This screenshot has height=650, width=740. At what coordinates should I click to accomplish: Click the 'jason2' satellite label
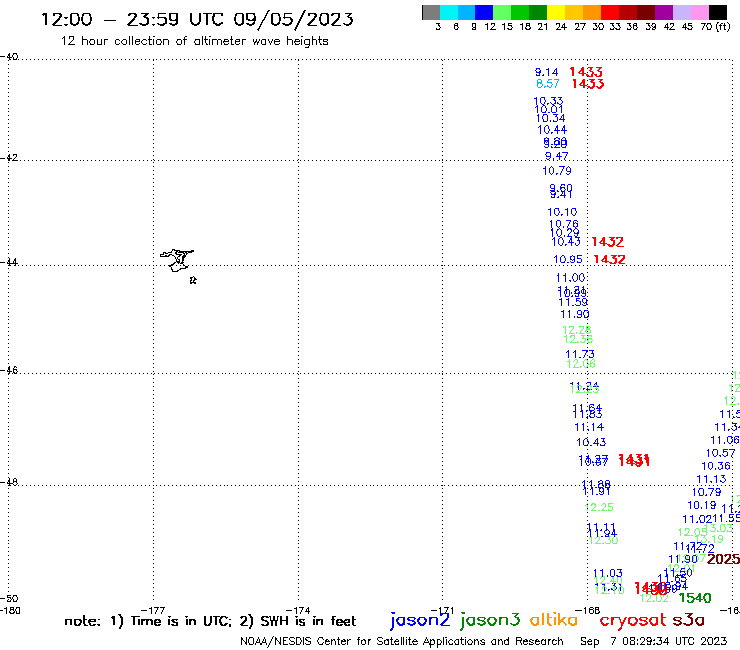(x=419, y=620)
